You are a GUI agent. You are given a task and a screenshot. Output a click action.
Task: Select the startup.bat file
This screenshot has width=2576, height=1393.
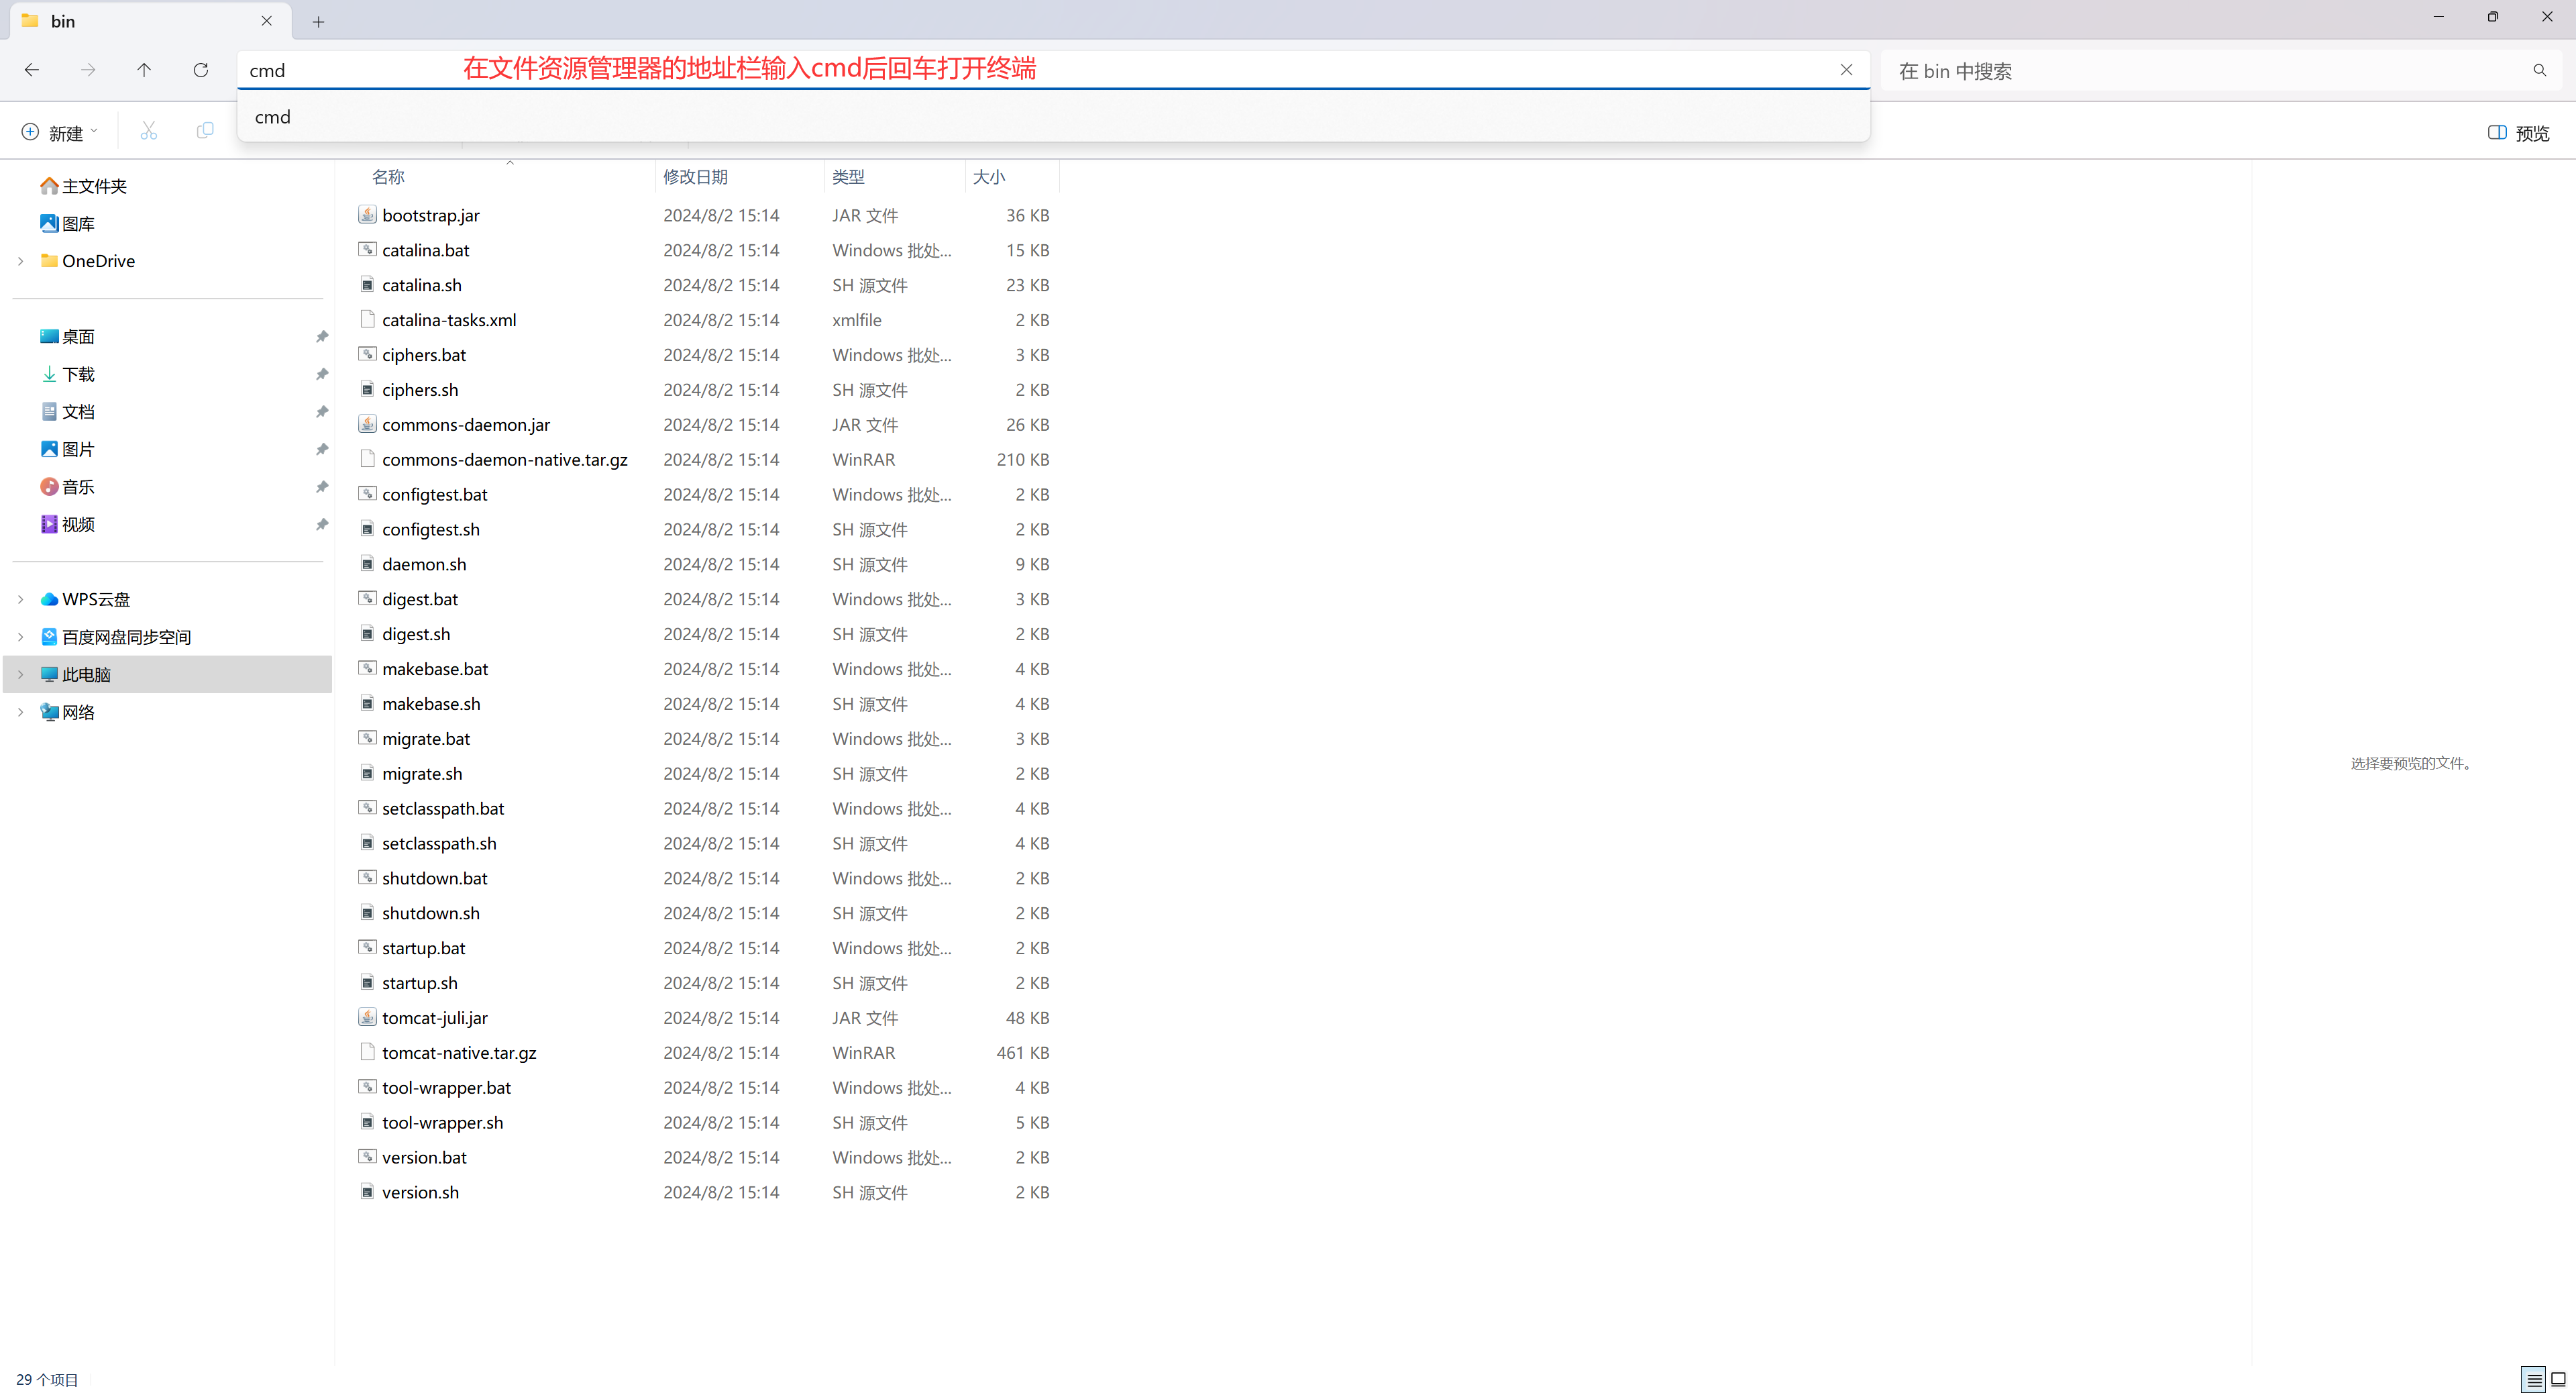pyautogui.click(x=423, y=948)
